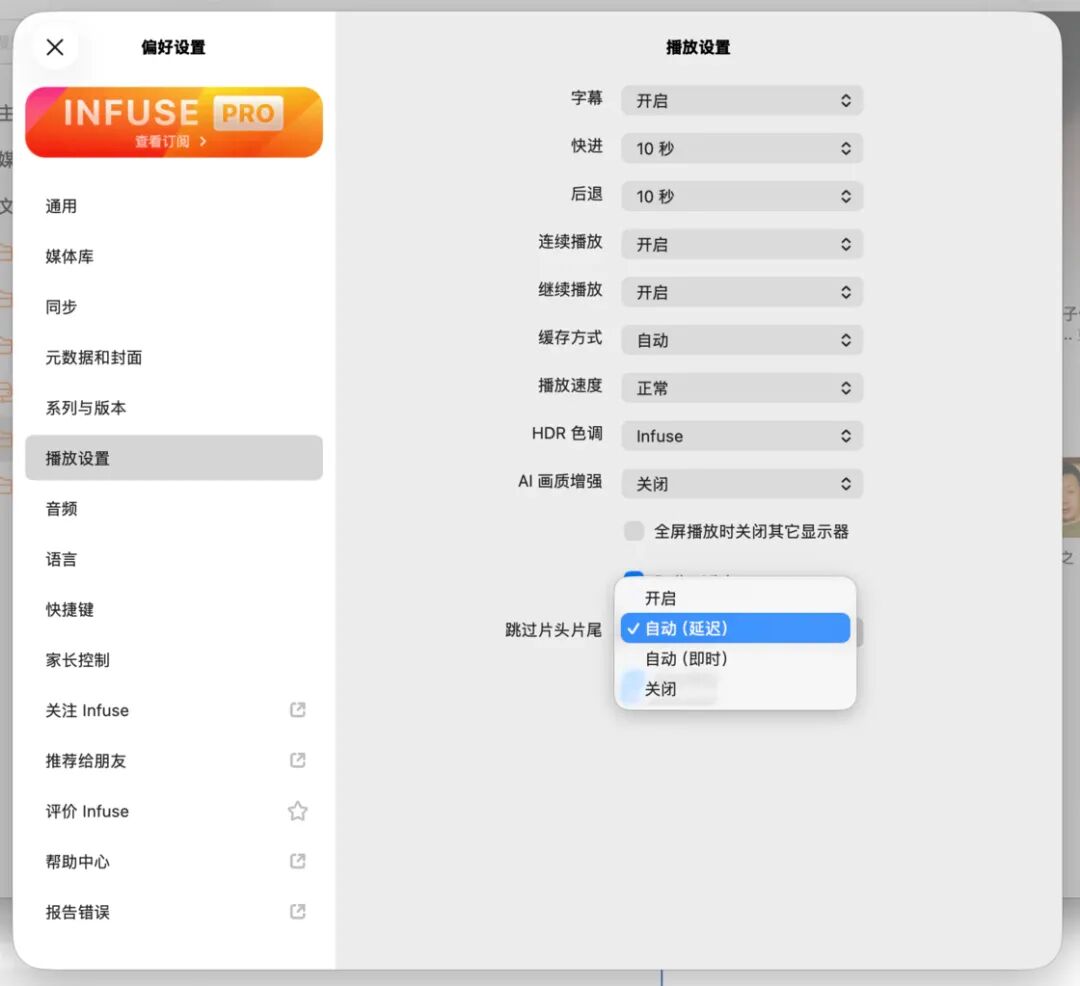Select the 同步 sidebar item

point(174,306)
